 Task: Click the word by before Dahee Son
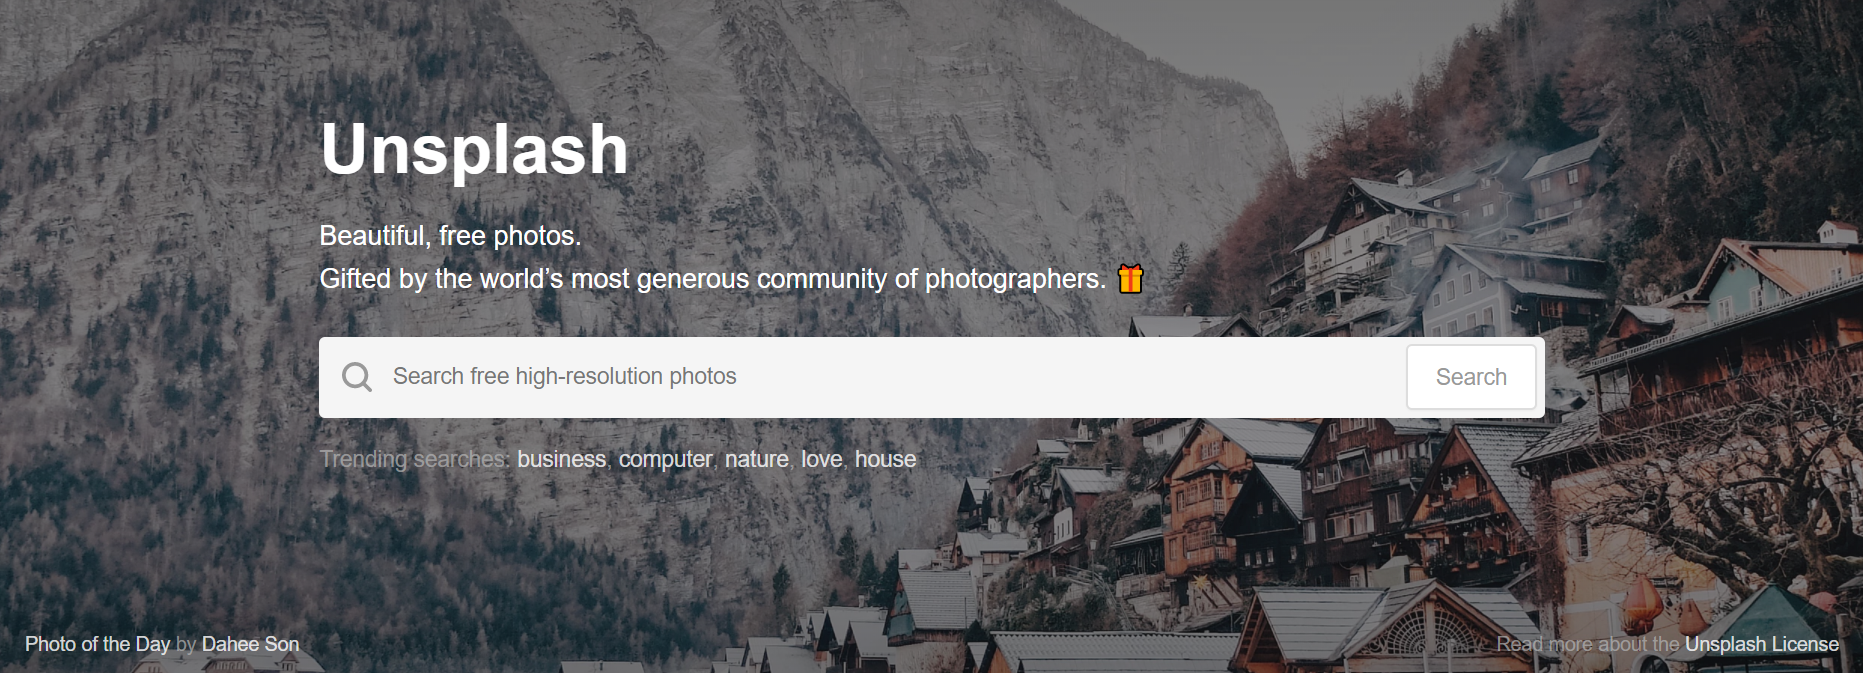point(186,644)
